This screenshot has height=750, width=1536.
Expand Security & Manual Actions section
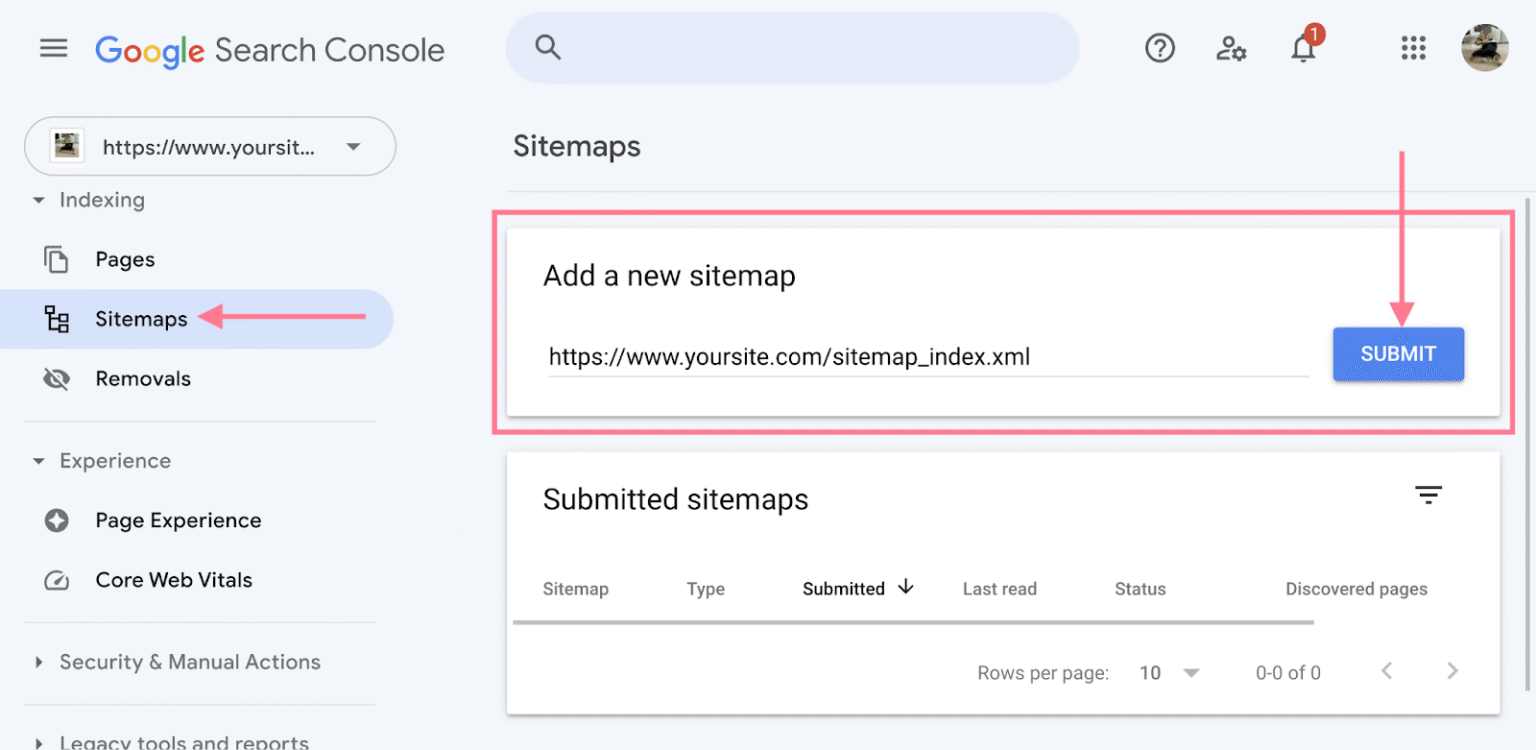pos(39,662)
